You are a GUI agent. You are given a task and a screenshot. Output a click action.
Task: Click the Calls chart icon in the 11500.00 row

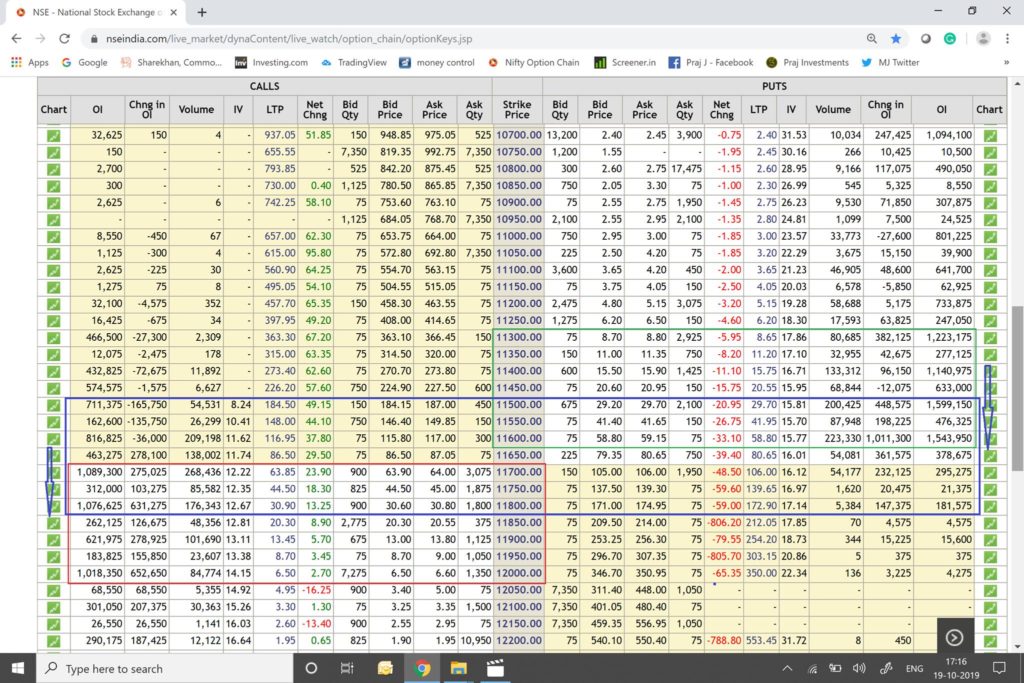[x=53, y=405]
